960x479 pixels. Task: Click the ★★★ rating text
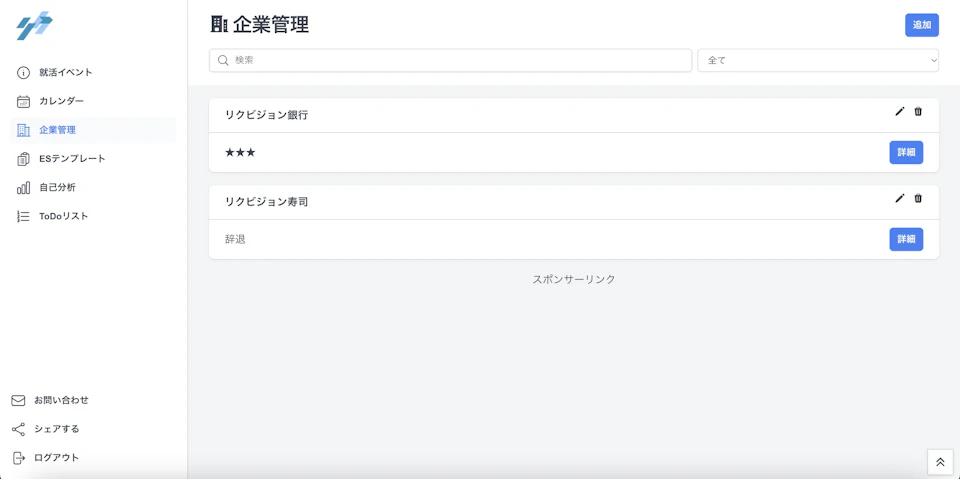[240, 153]
